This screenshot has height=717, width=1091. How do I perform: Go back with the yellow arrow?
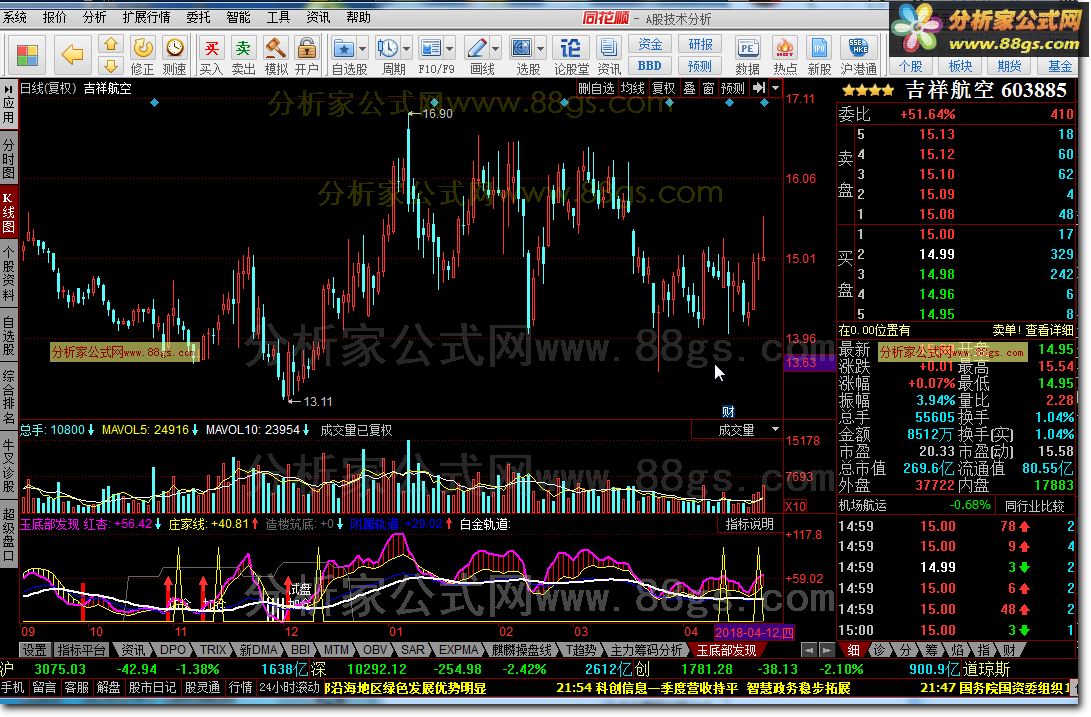tap(72, 54)
